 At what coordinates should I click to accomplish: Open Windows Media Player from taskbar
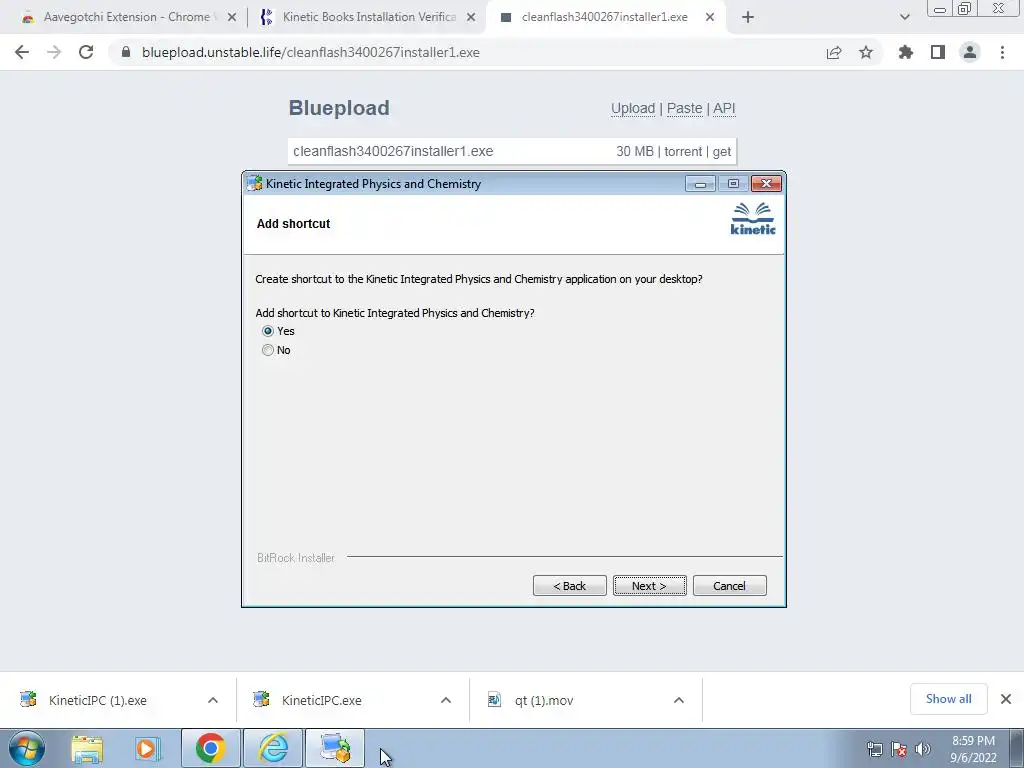pyautogui.click(x=148, y=748)
